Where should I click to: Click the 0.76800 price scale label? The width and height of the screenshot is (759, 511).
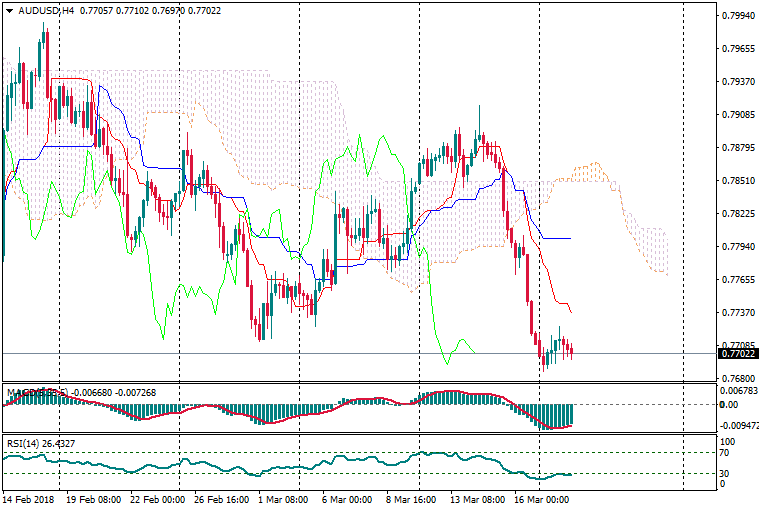click(738, 378)
